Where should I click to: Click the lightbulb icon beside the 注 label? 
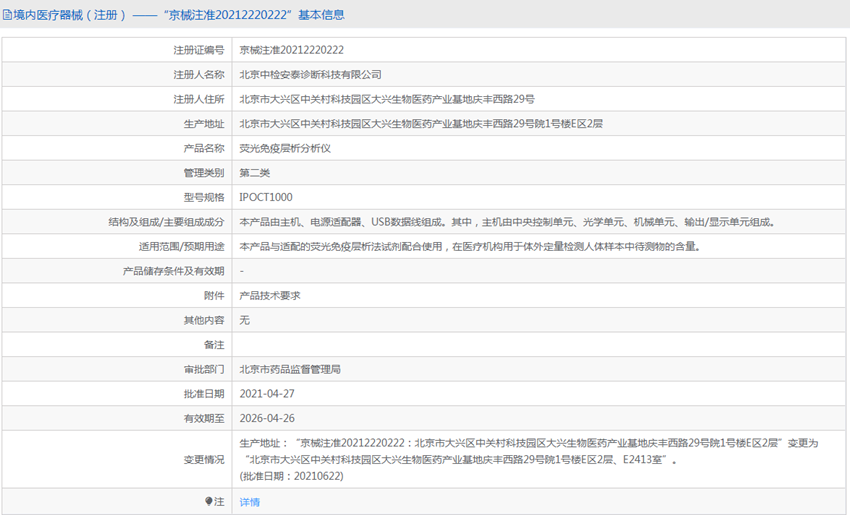(208, 501)
